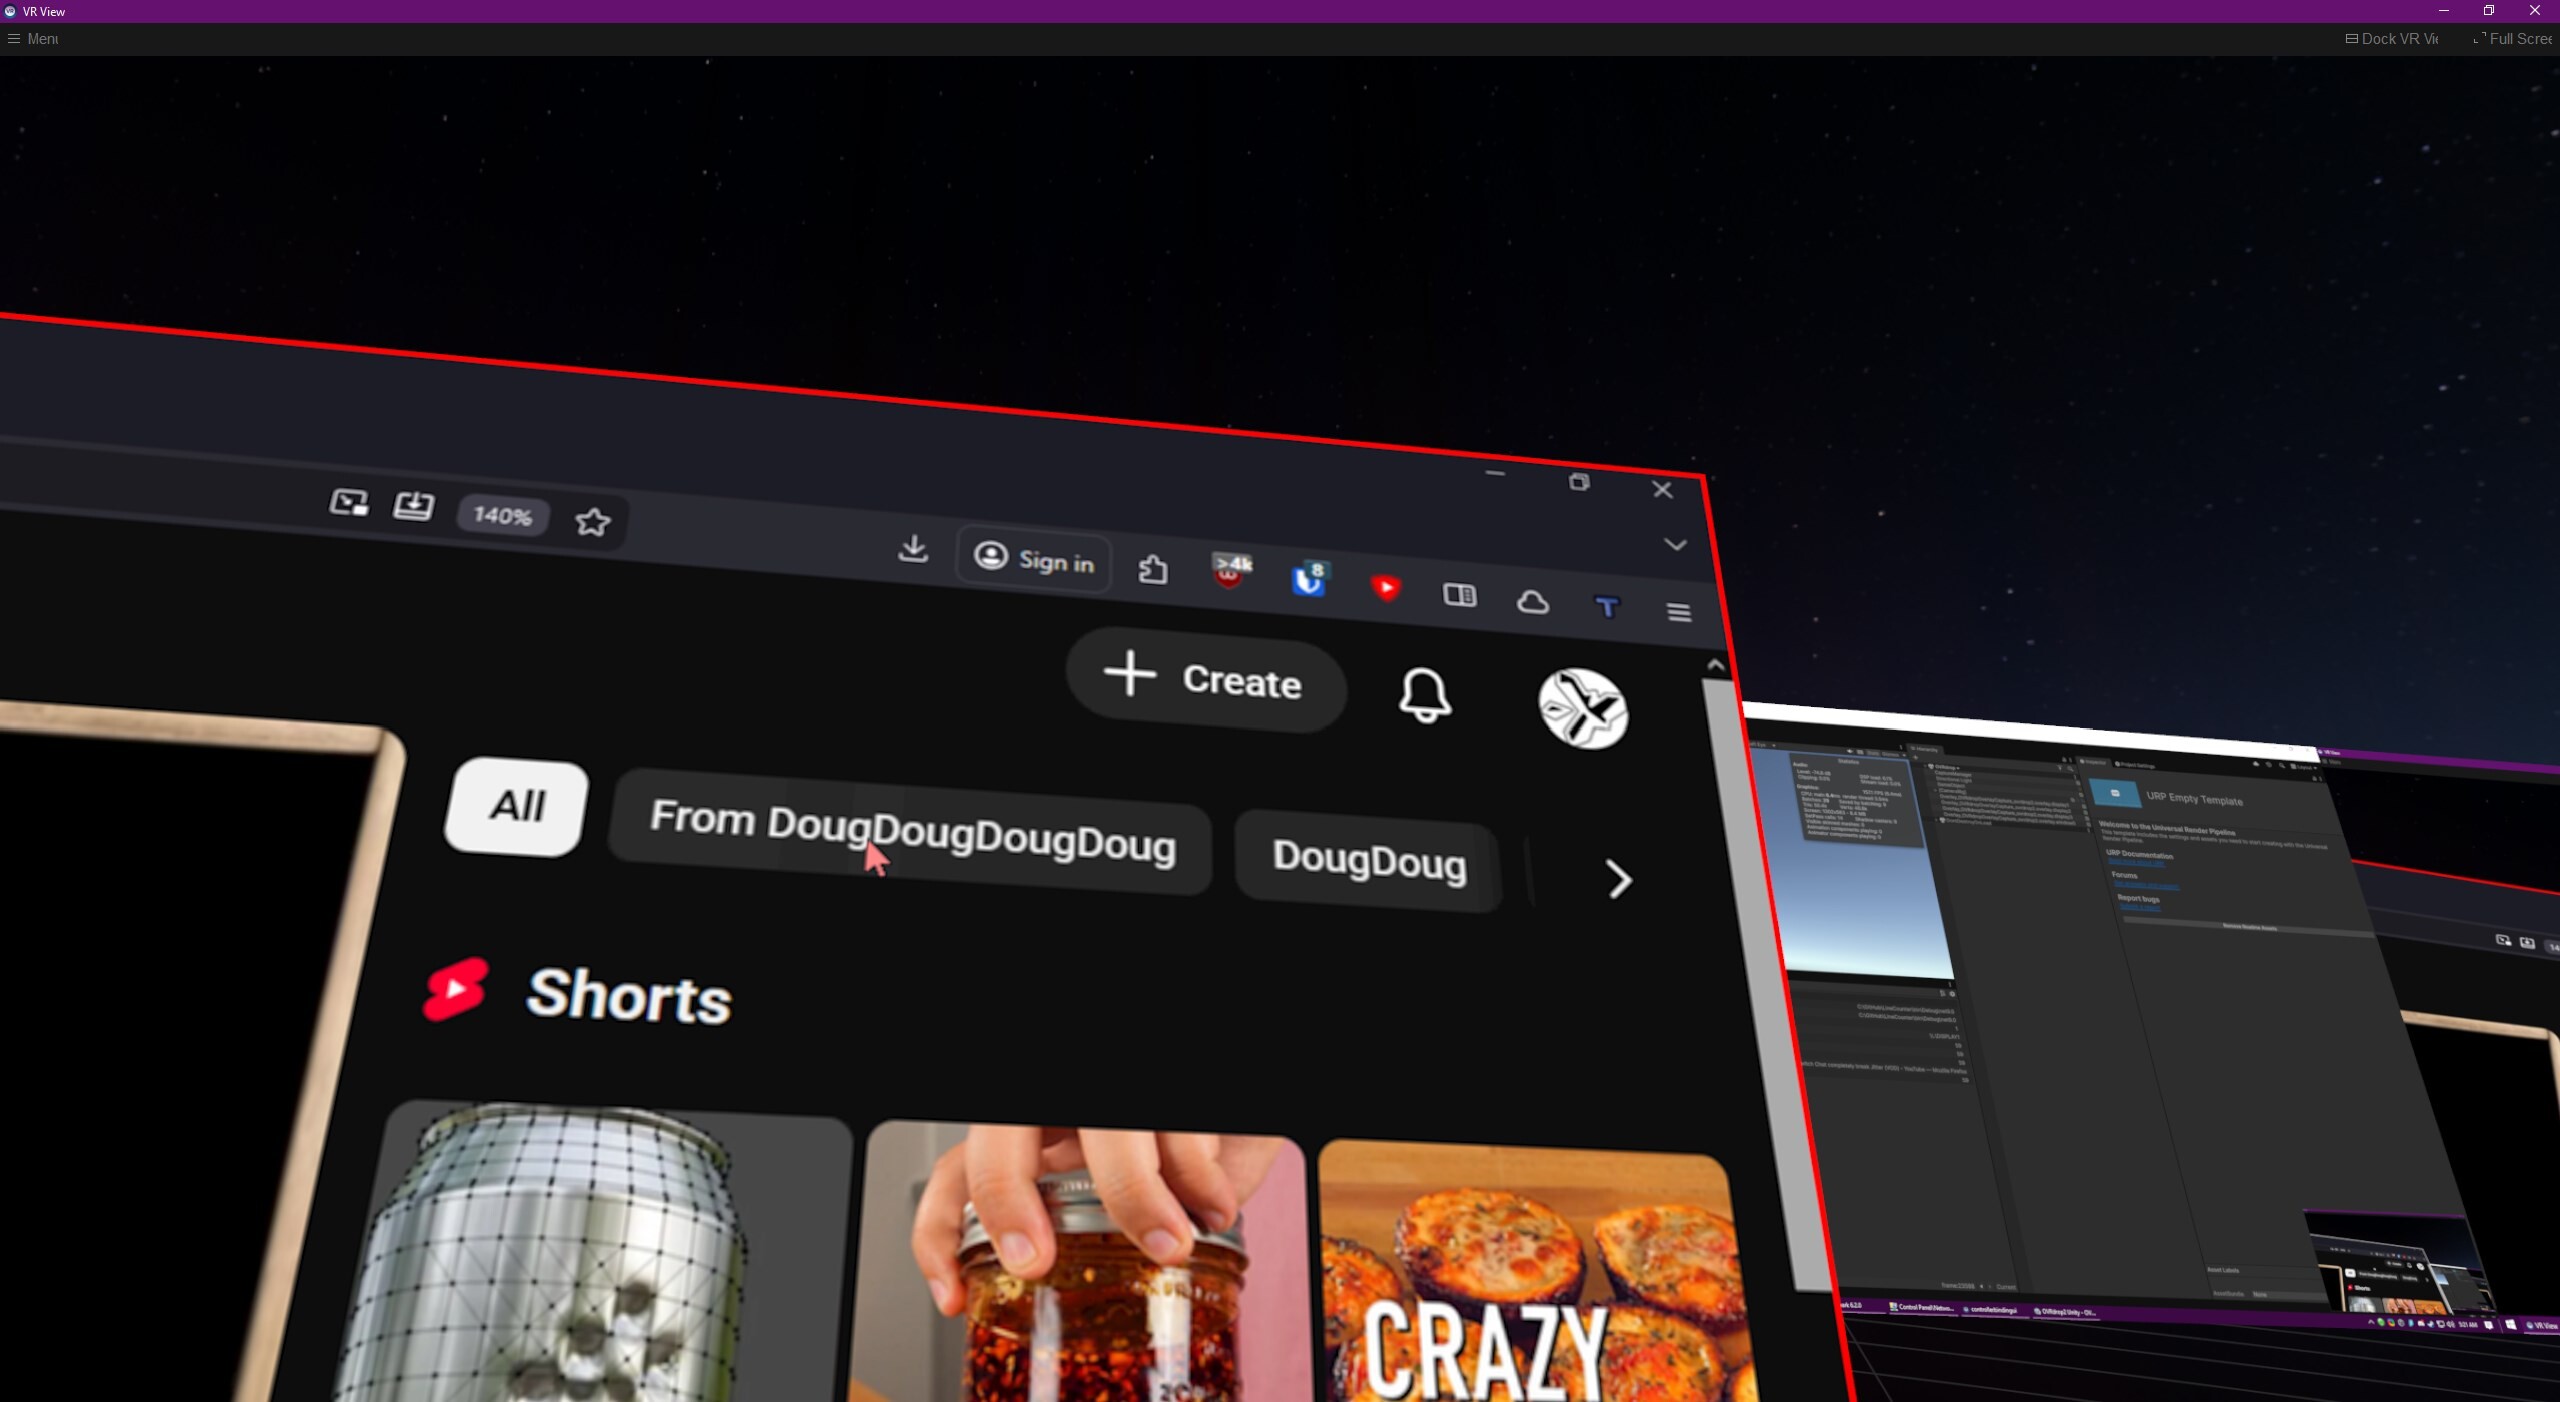Image resolution: width=2560 pixels, height=1402 pixels.
Task: Click the 140% zoom level control
Action: [x=502, y=517]
